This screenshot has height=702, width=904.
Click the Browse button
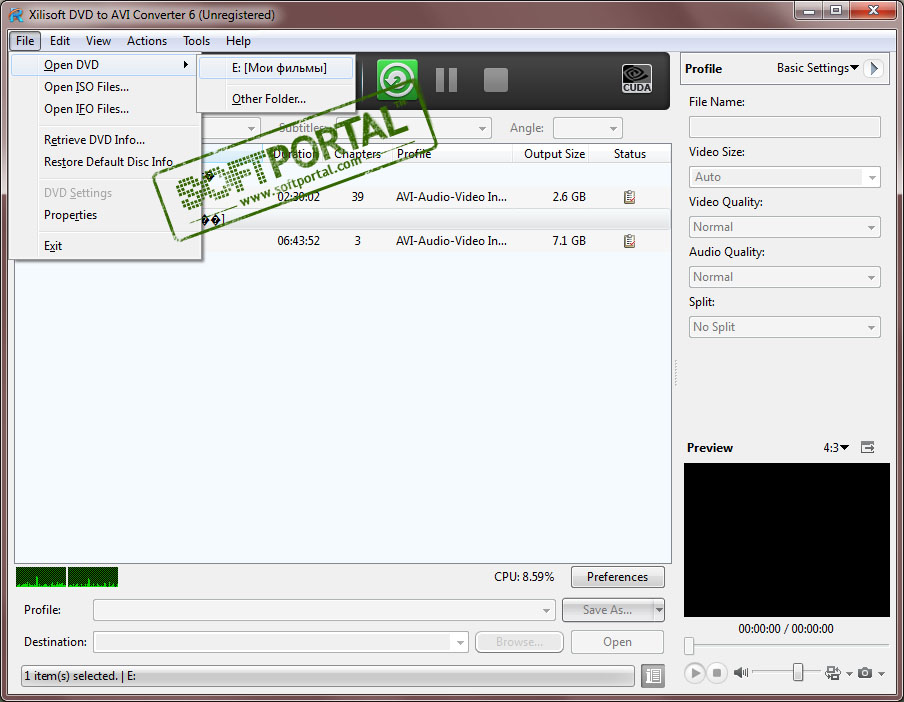coord(519,642)
